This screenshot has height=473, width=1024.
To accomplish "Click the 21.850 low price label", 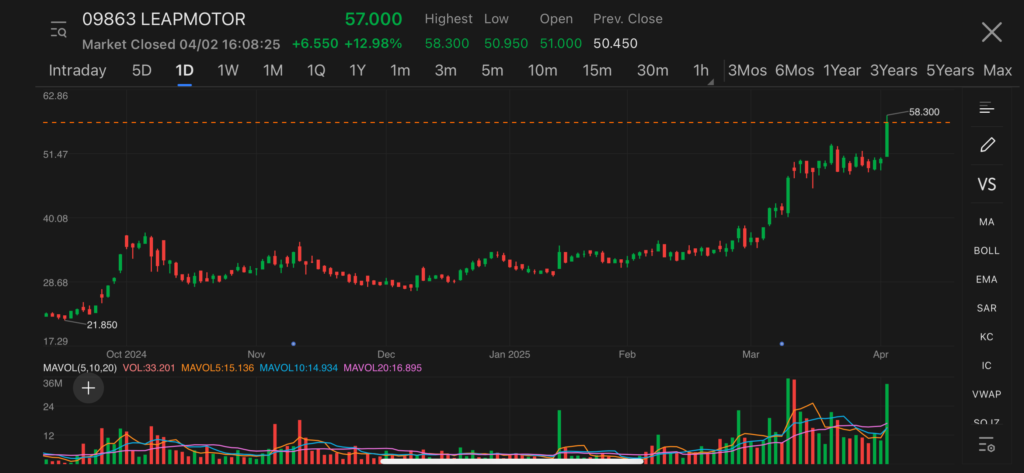I will 102,325.
